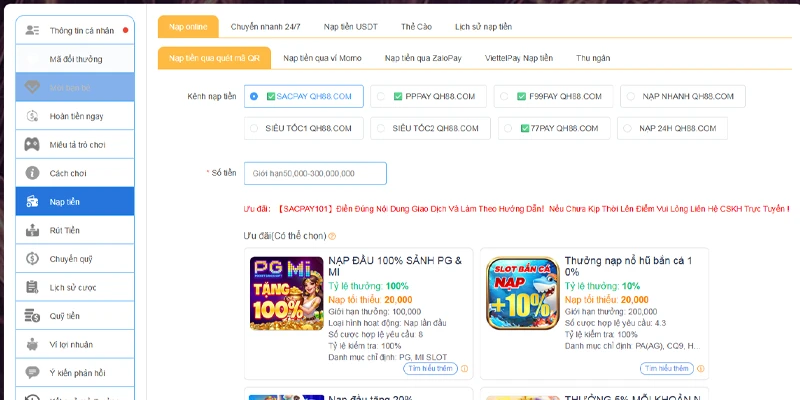Click the PG MI TẶNG 100% promo thumbnail
Screen dimensions: 800x400
click(x=287, y=293)
